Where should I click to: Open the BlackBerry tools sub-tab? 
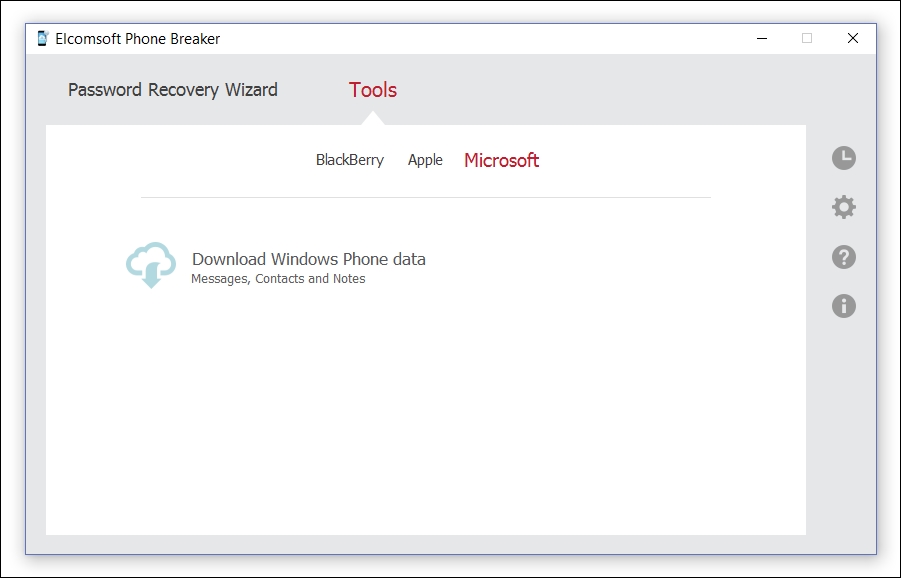[349, 160]
